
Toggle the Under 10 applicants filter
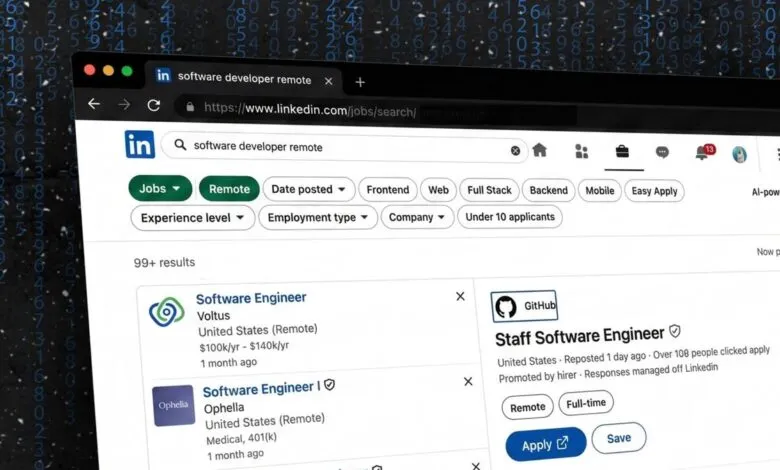tap(510, 217)
